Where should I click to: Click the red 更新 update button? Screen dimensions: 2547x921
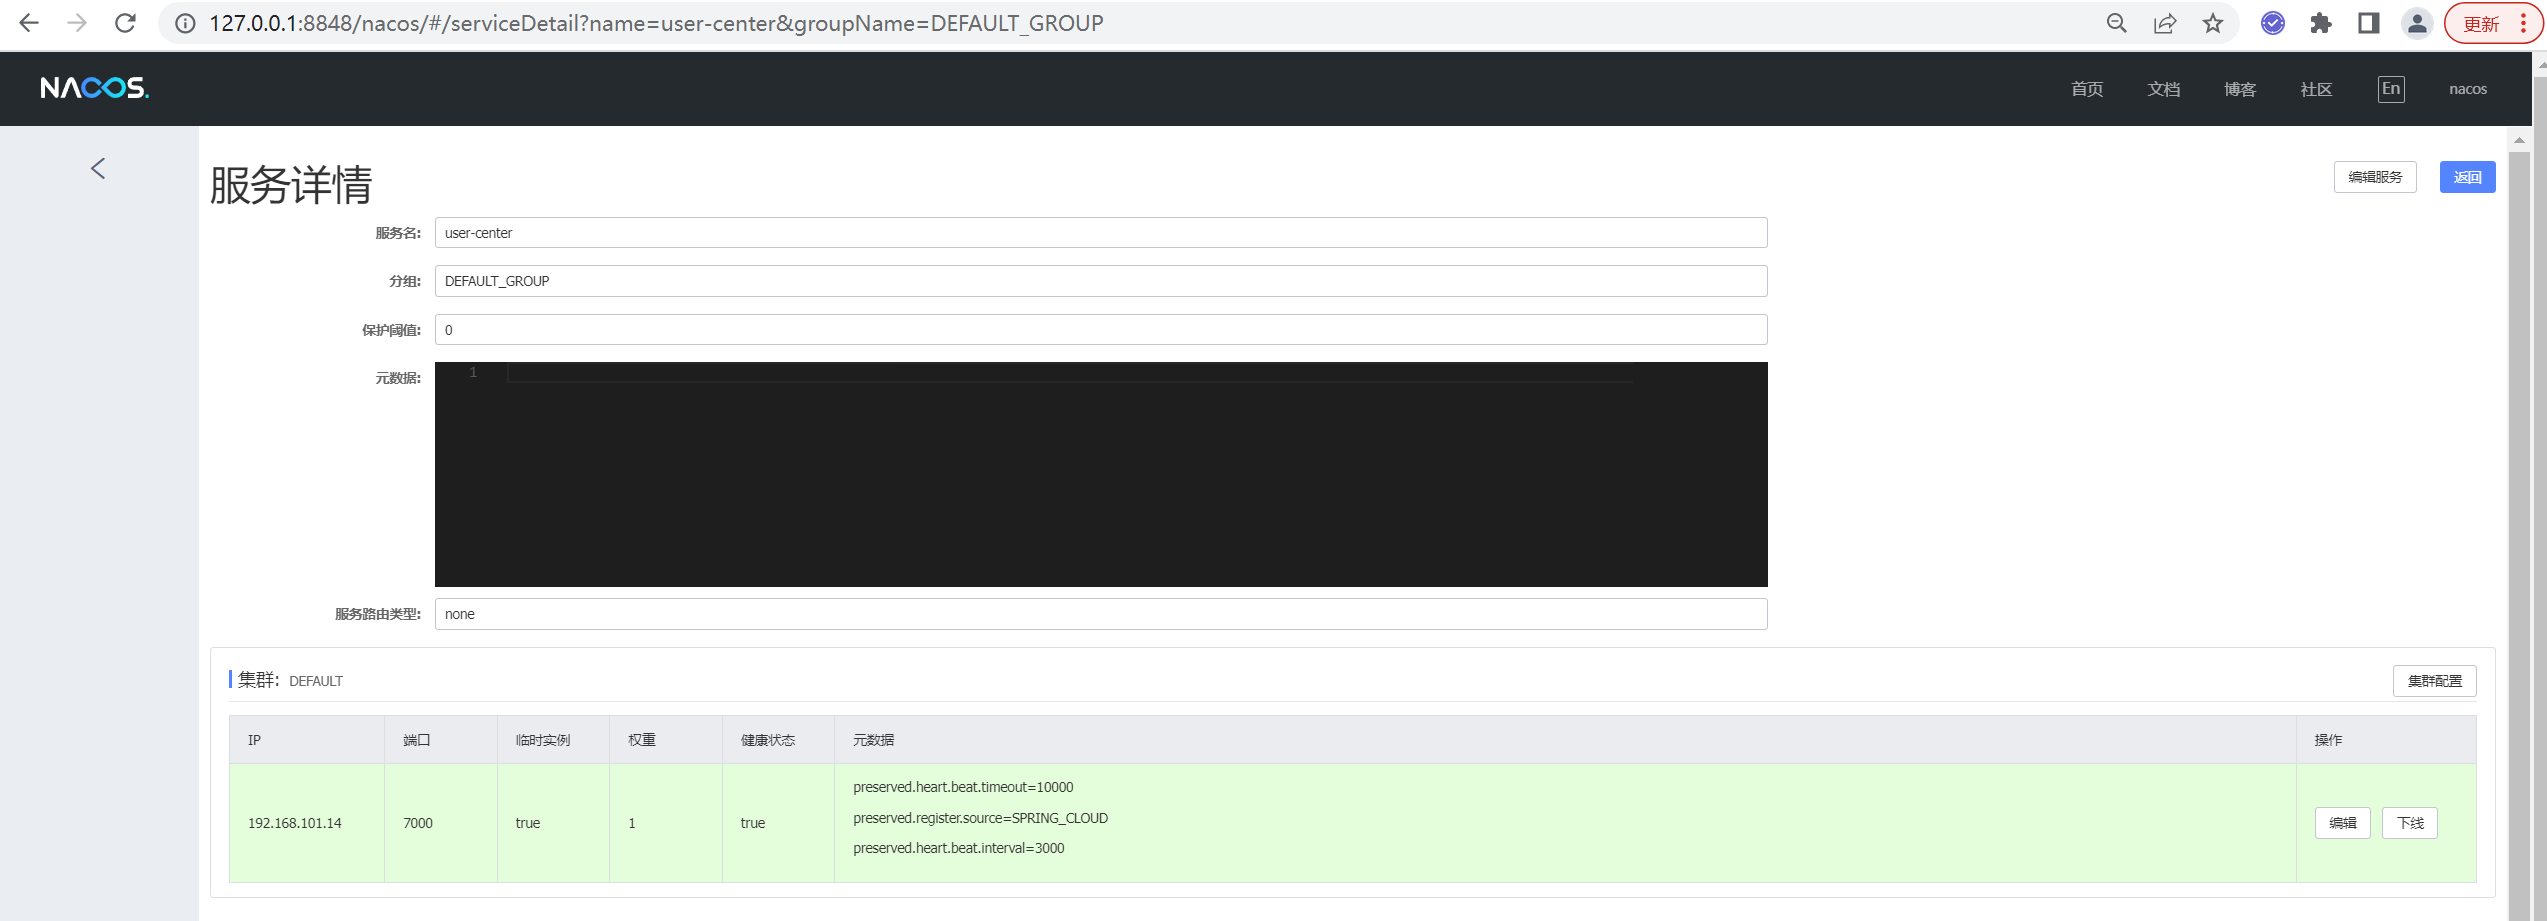[2492, 23]
